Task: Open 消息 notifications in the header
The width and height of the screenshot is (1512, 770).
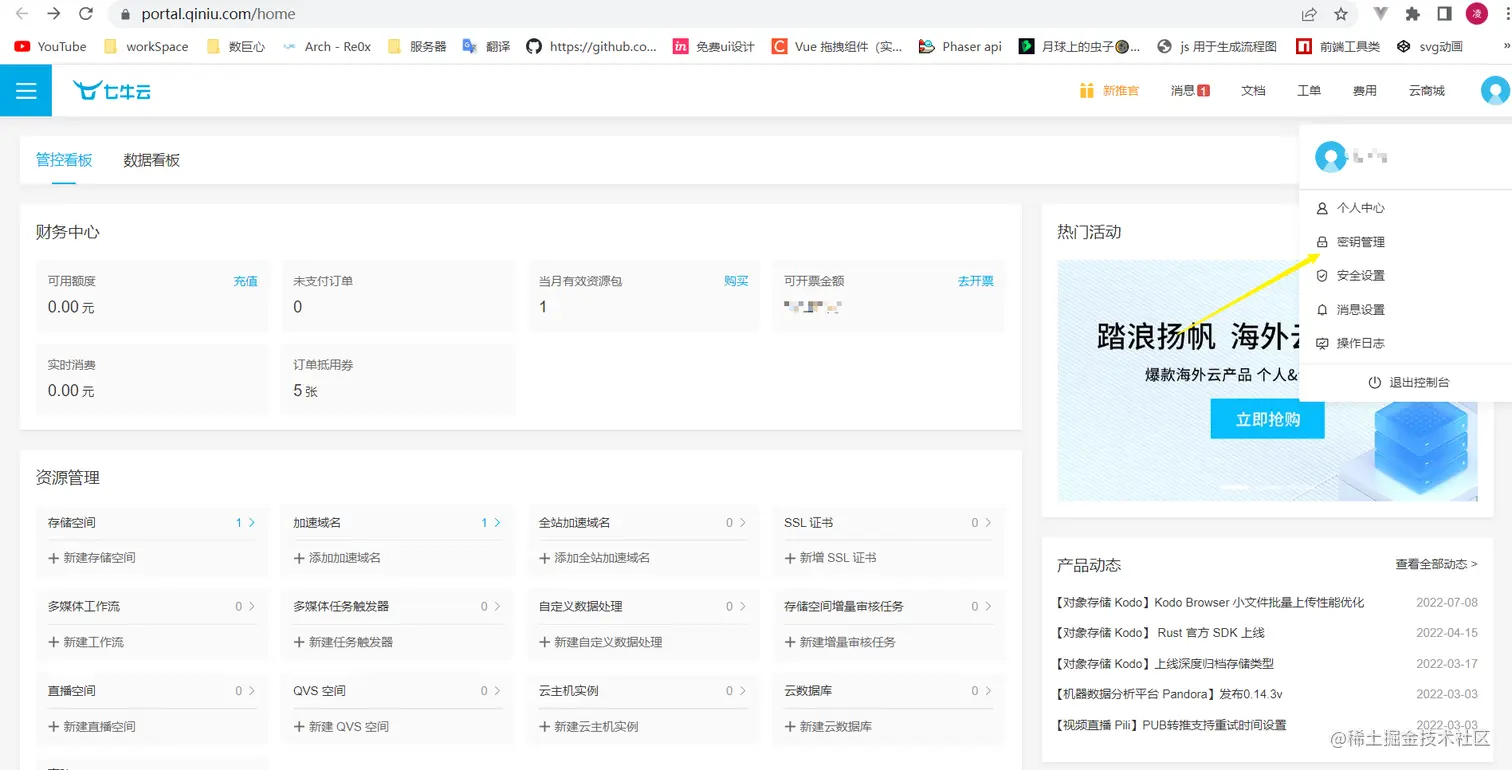Action: pos(1190,91)
